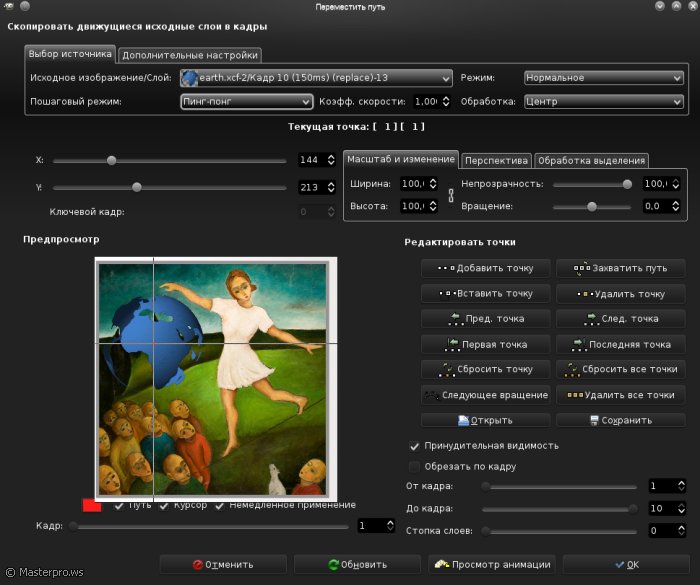Open the Пинг-понг step mode dropdown
The height and width of the screenshot is (585, 700).
(246, 101)
